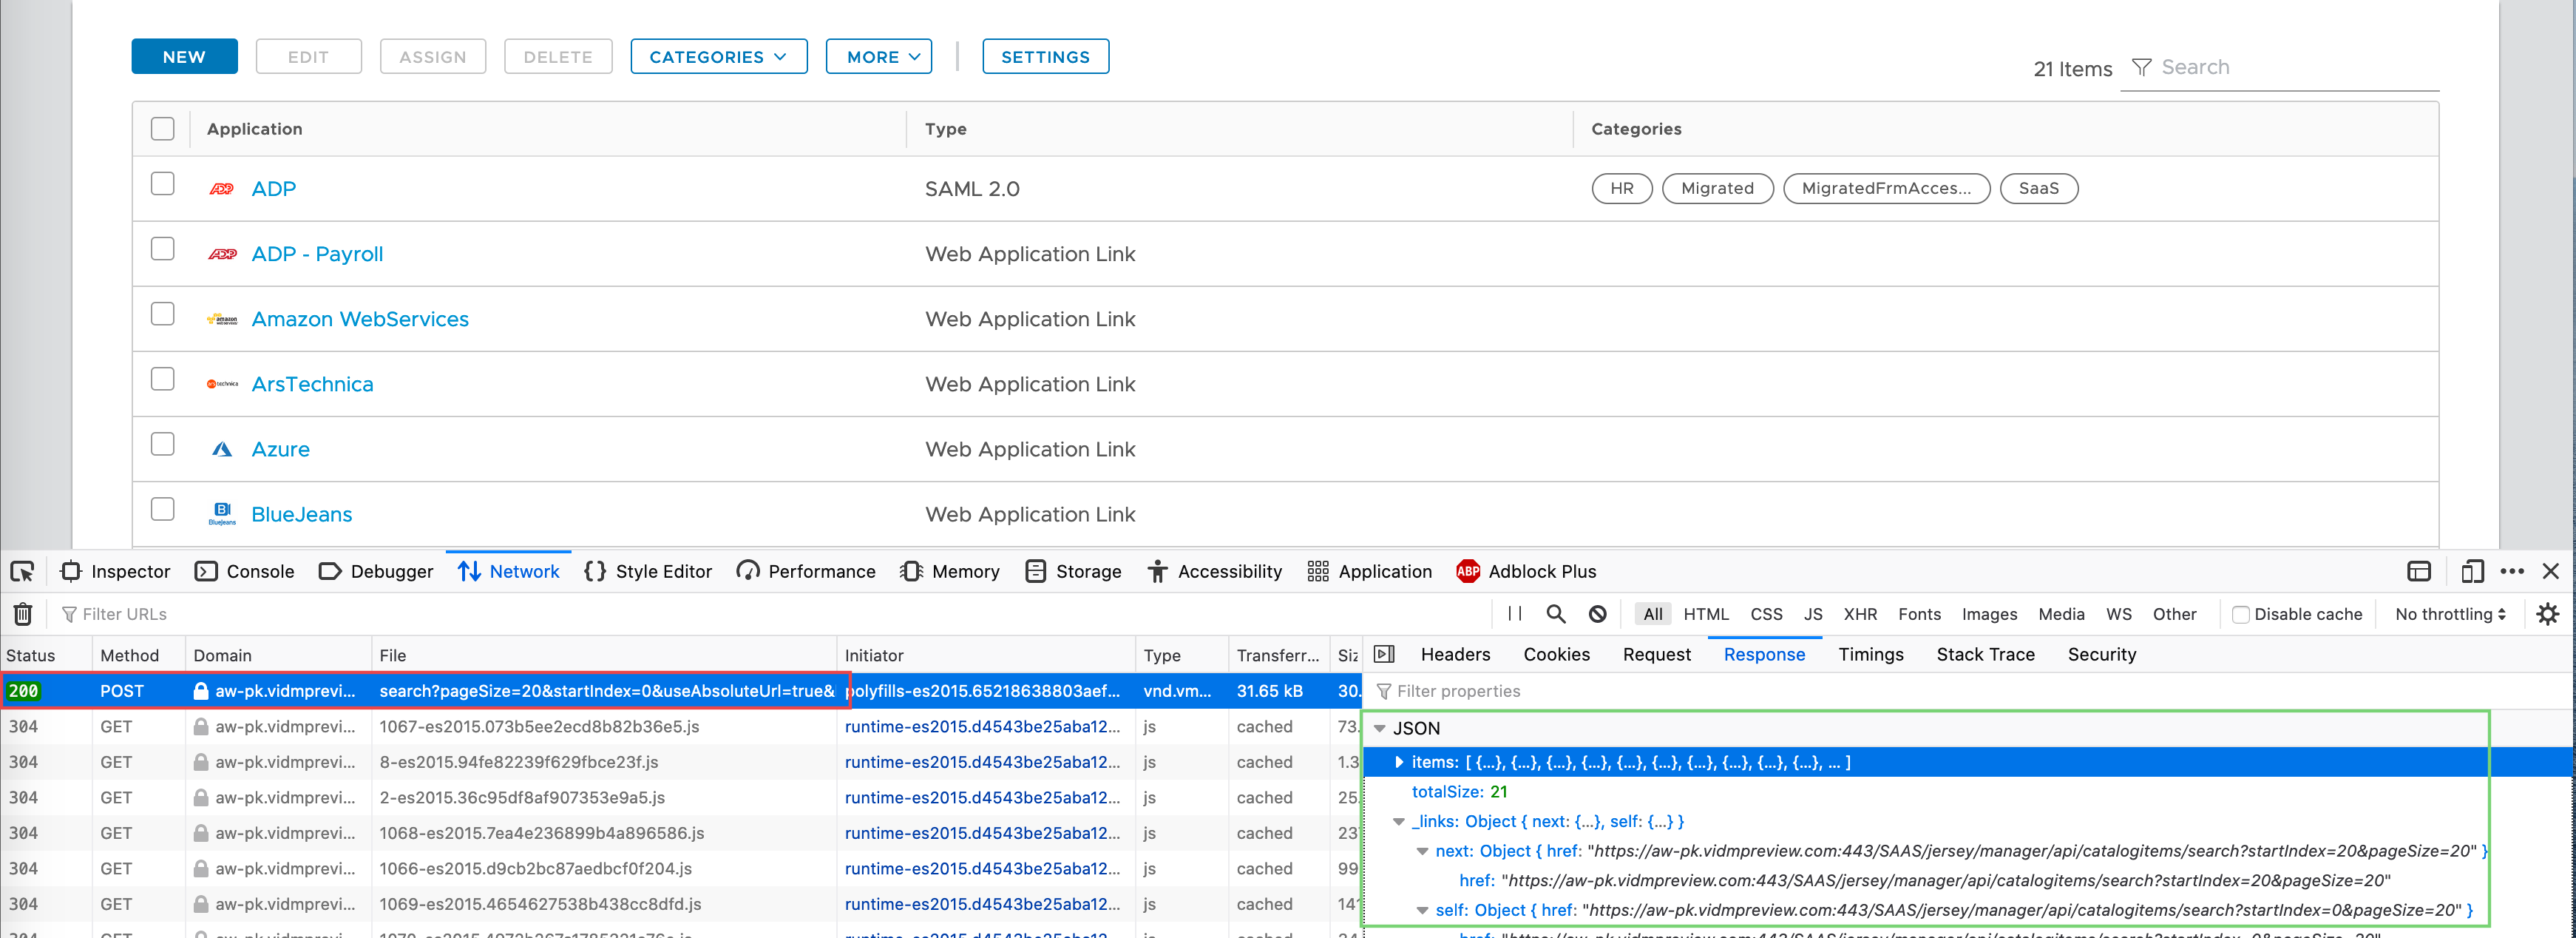2576x938 pixels.
Task: Click the Azure logo icon
Action: point(222,449)
